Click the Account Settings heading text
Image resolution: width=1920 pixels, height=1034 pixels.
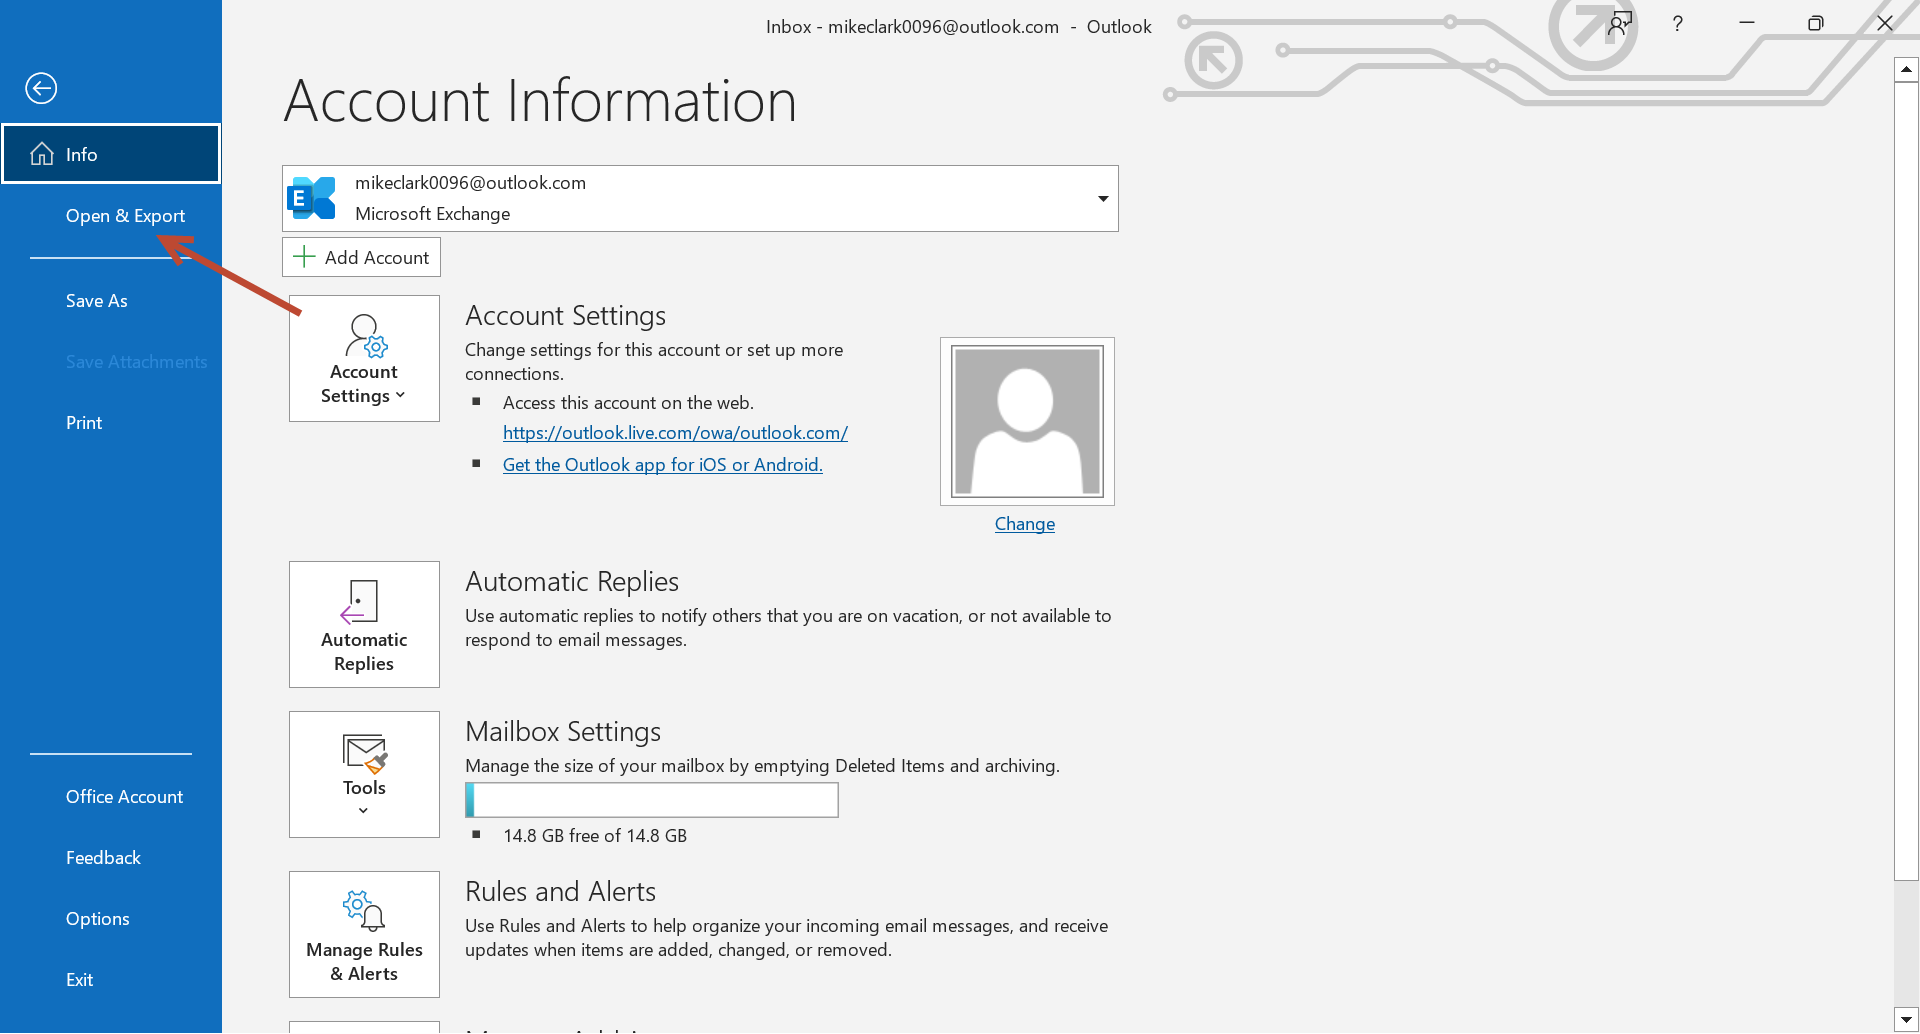click(565, 315)
